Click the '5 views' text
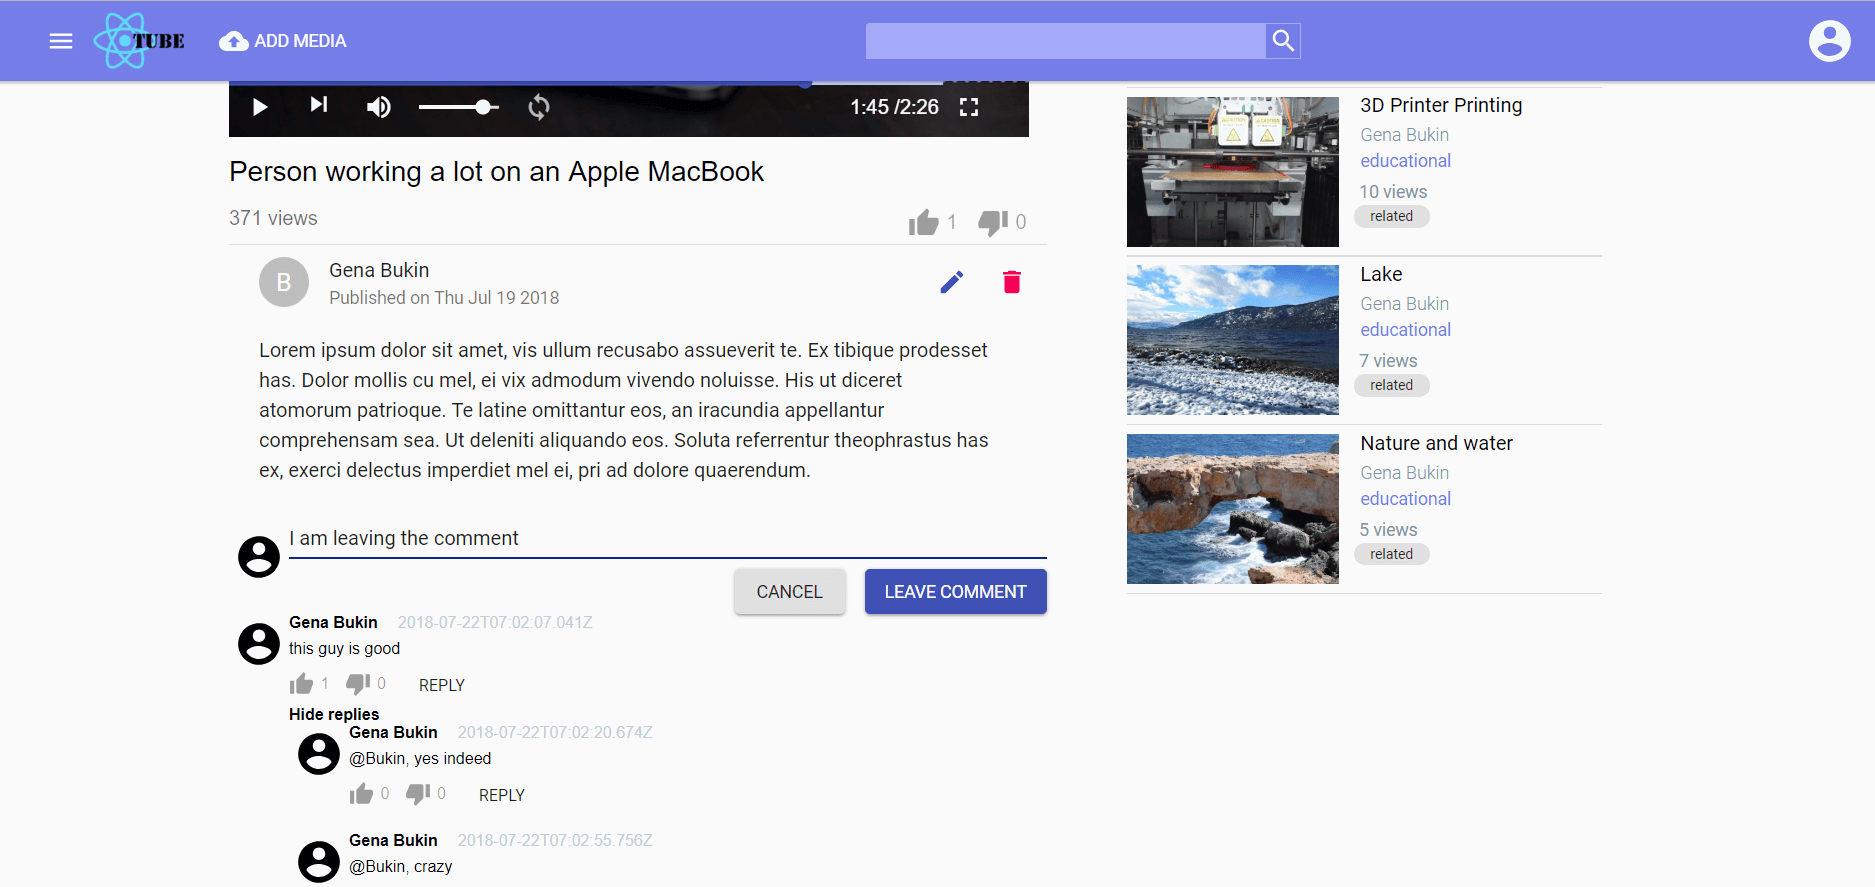Screen dimensions: 1875x887 point(1388,529)
